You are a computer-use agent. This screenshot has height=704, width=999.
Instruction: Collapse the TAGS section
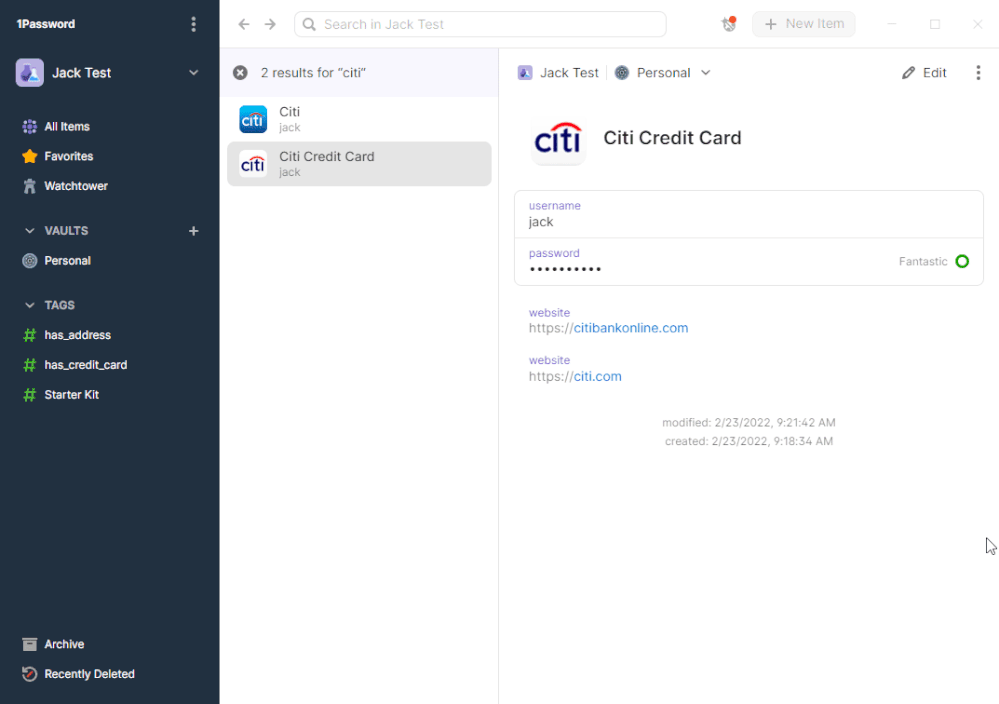[x=29, y=305]
